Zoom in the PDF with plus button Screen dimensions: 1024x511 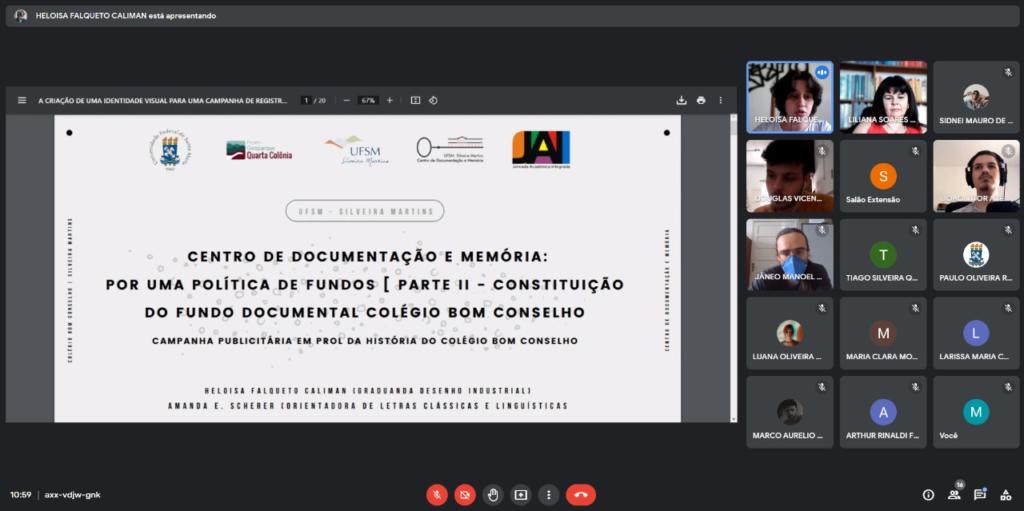(x=390, y=100)
